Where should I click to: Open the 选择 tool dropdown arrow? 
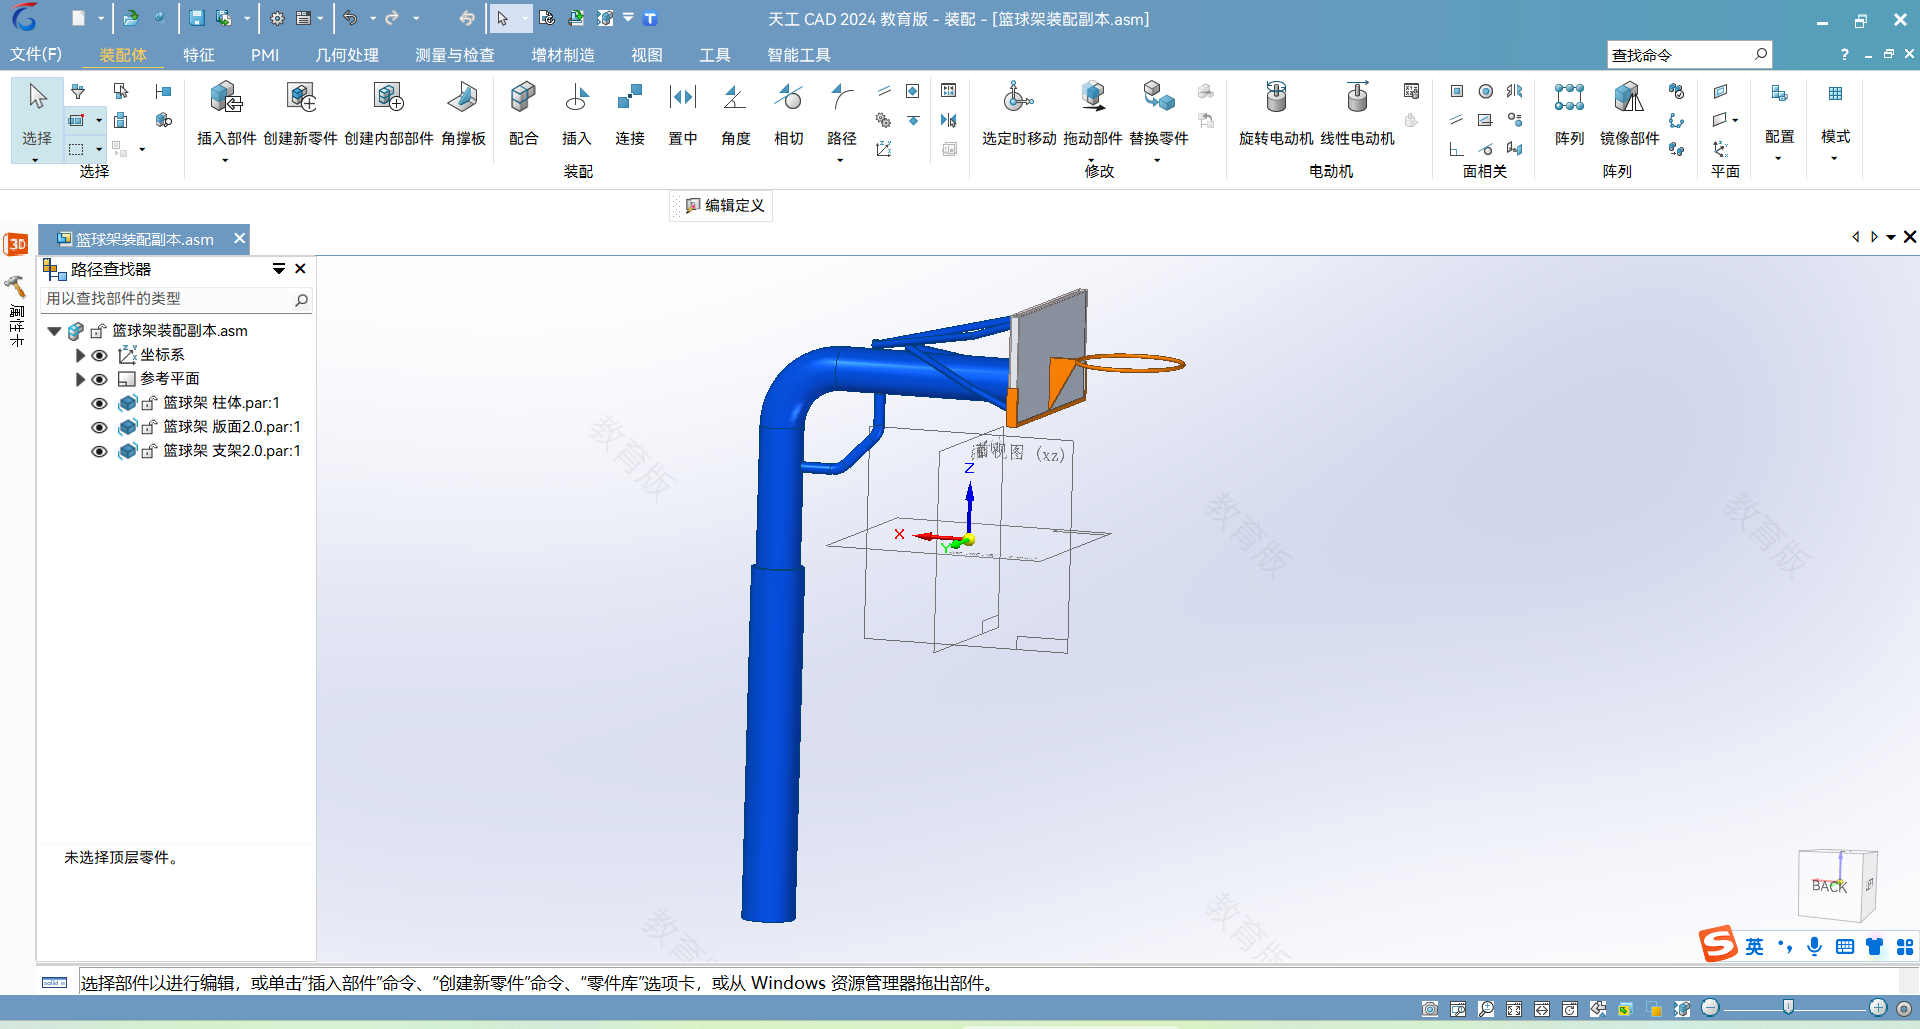pyautogui.click(x=35, y=160)
